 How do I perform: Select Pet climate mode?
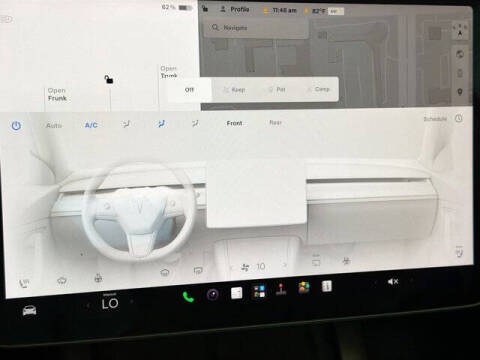coord(277,89)
